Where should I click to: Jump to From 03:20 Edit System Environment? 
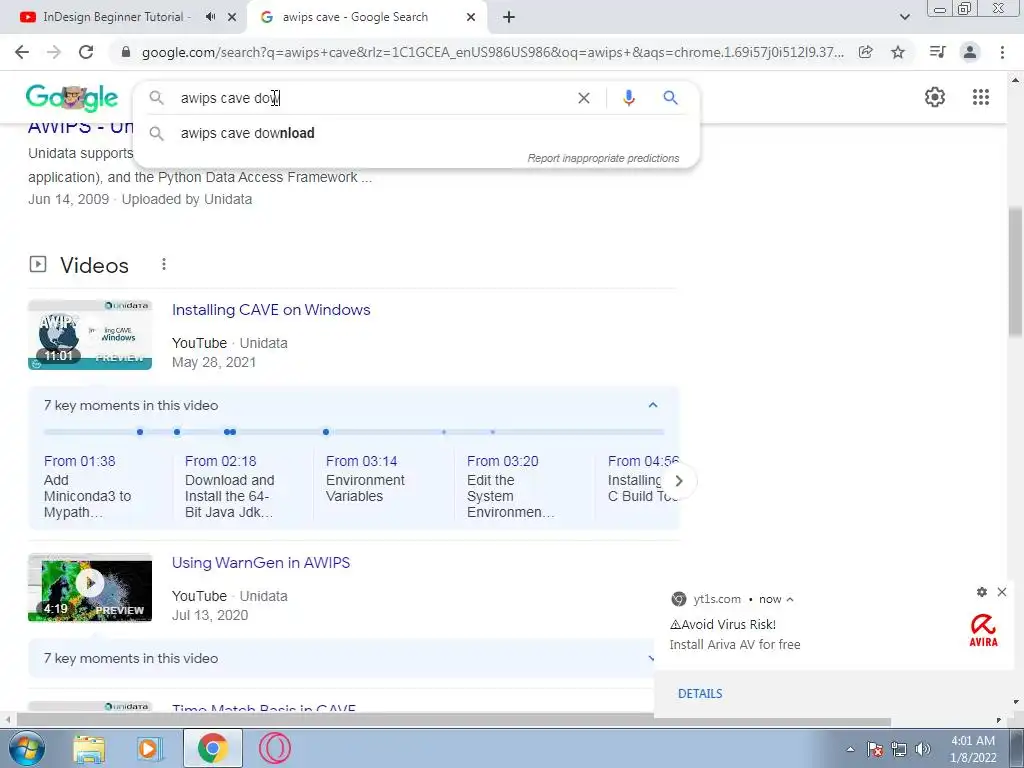point(511,487)
